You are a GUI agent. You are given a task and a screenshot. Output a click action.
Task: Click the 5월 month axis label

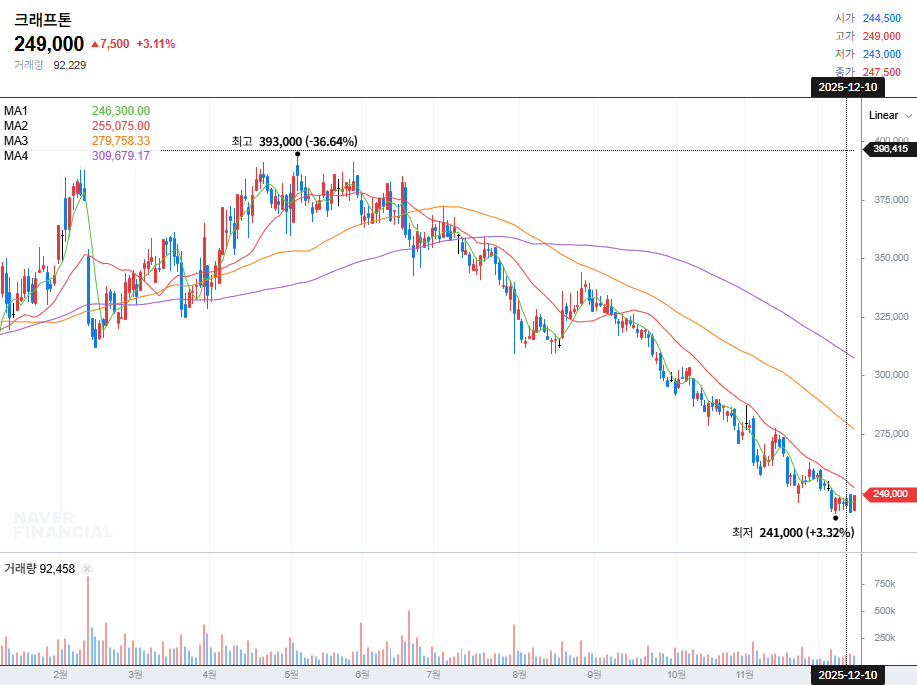tap(291, 674)
